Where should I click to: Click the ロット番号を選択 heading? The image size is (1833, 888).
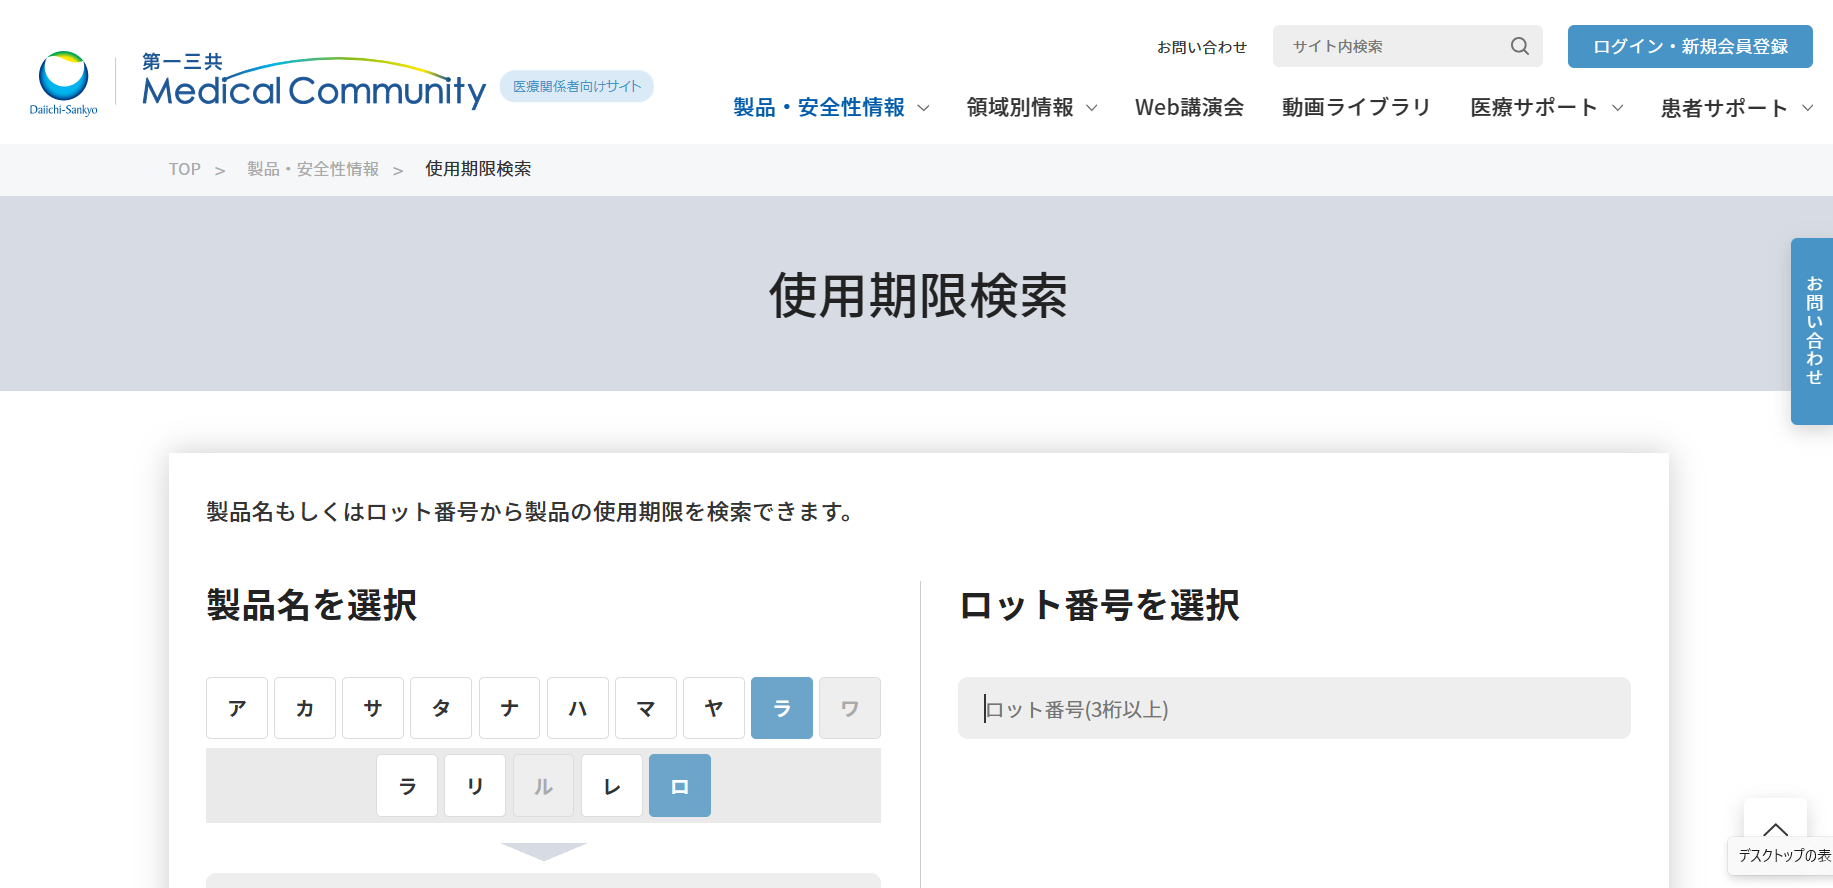[1099, 605]
